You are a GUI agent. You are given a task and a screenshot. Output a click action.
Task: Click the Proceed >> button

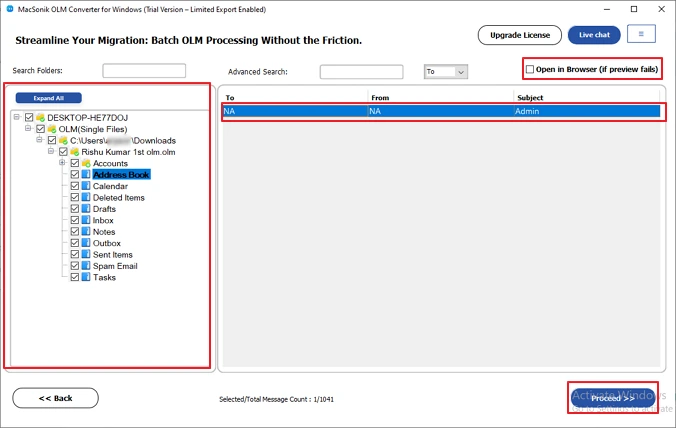[613, 398]
